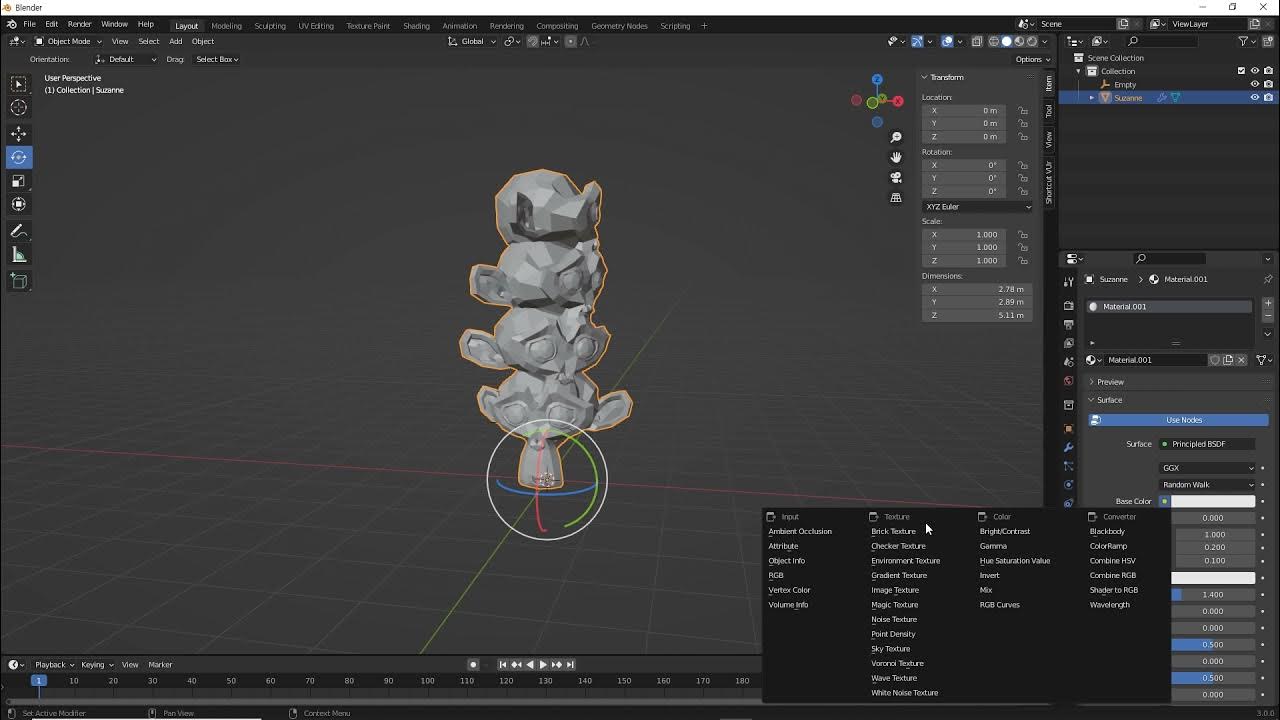
Task: Pin the properties editor context
Action: coord(1268,279)
